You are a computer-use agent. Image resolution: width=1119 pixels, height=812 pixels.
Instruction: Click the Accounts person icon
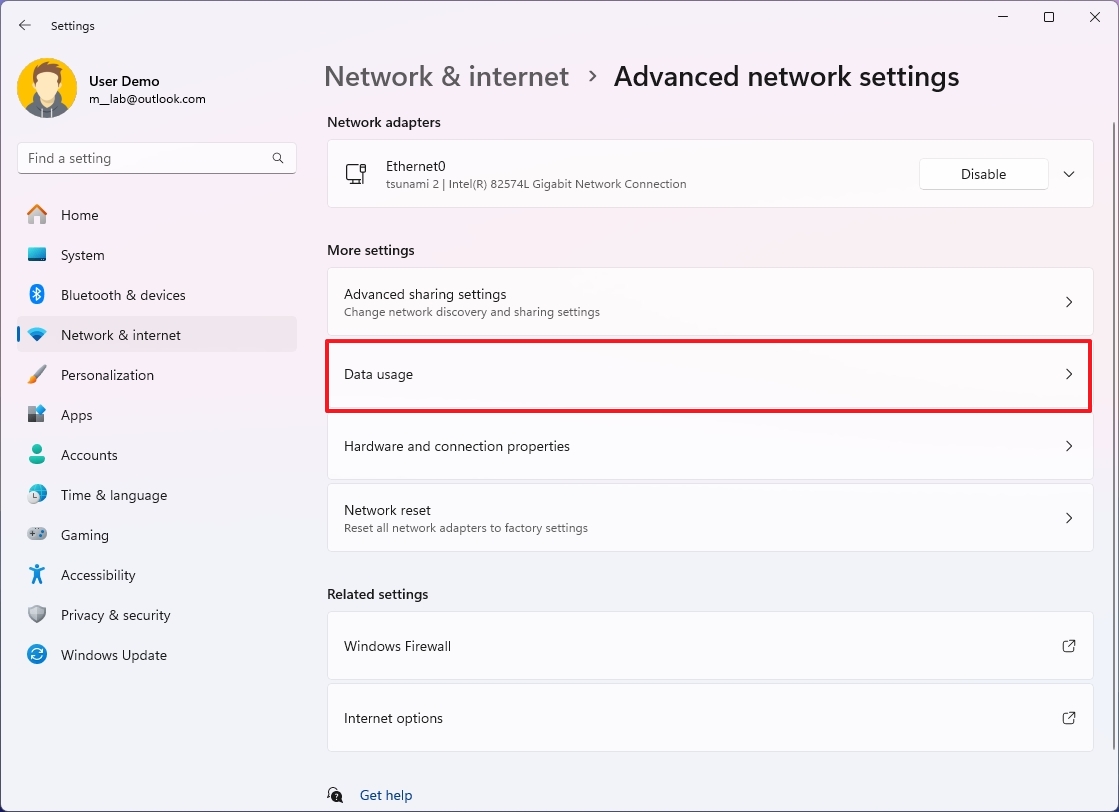click(x=37, y=455)
